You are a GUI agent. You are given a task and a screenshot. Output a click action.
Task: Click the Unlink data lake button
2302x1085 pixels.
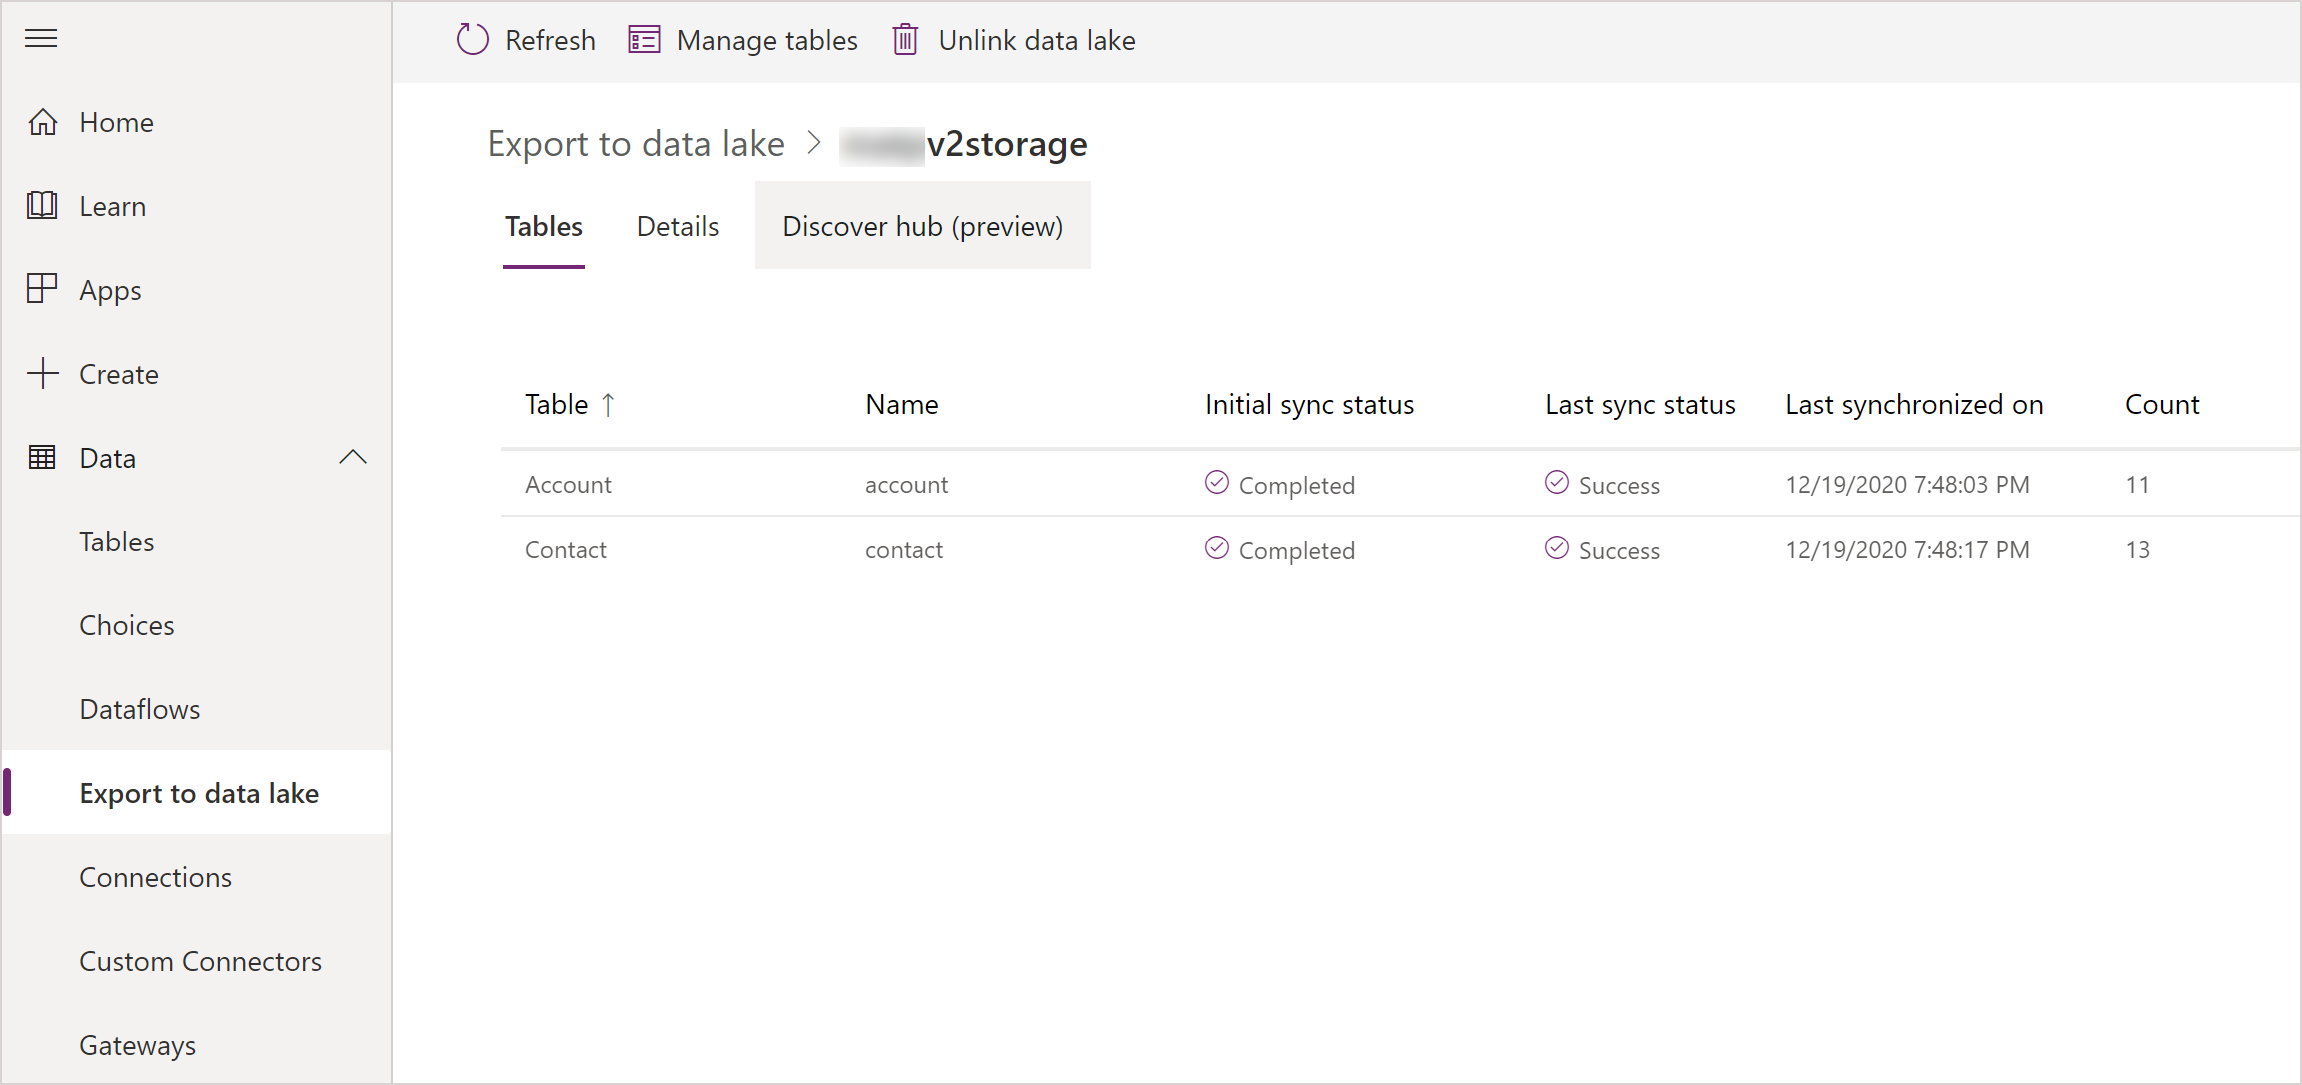pyautogui.click(x=1016, y=40)
